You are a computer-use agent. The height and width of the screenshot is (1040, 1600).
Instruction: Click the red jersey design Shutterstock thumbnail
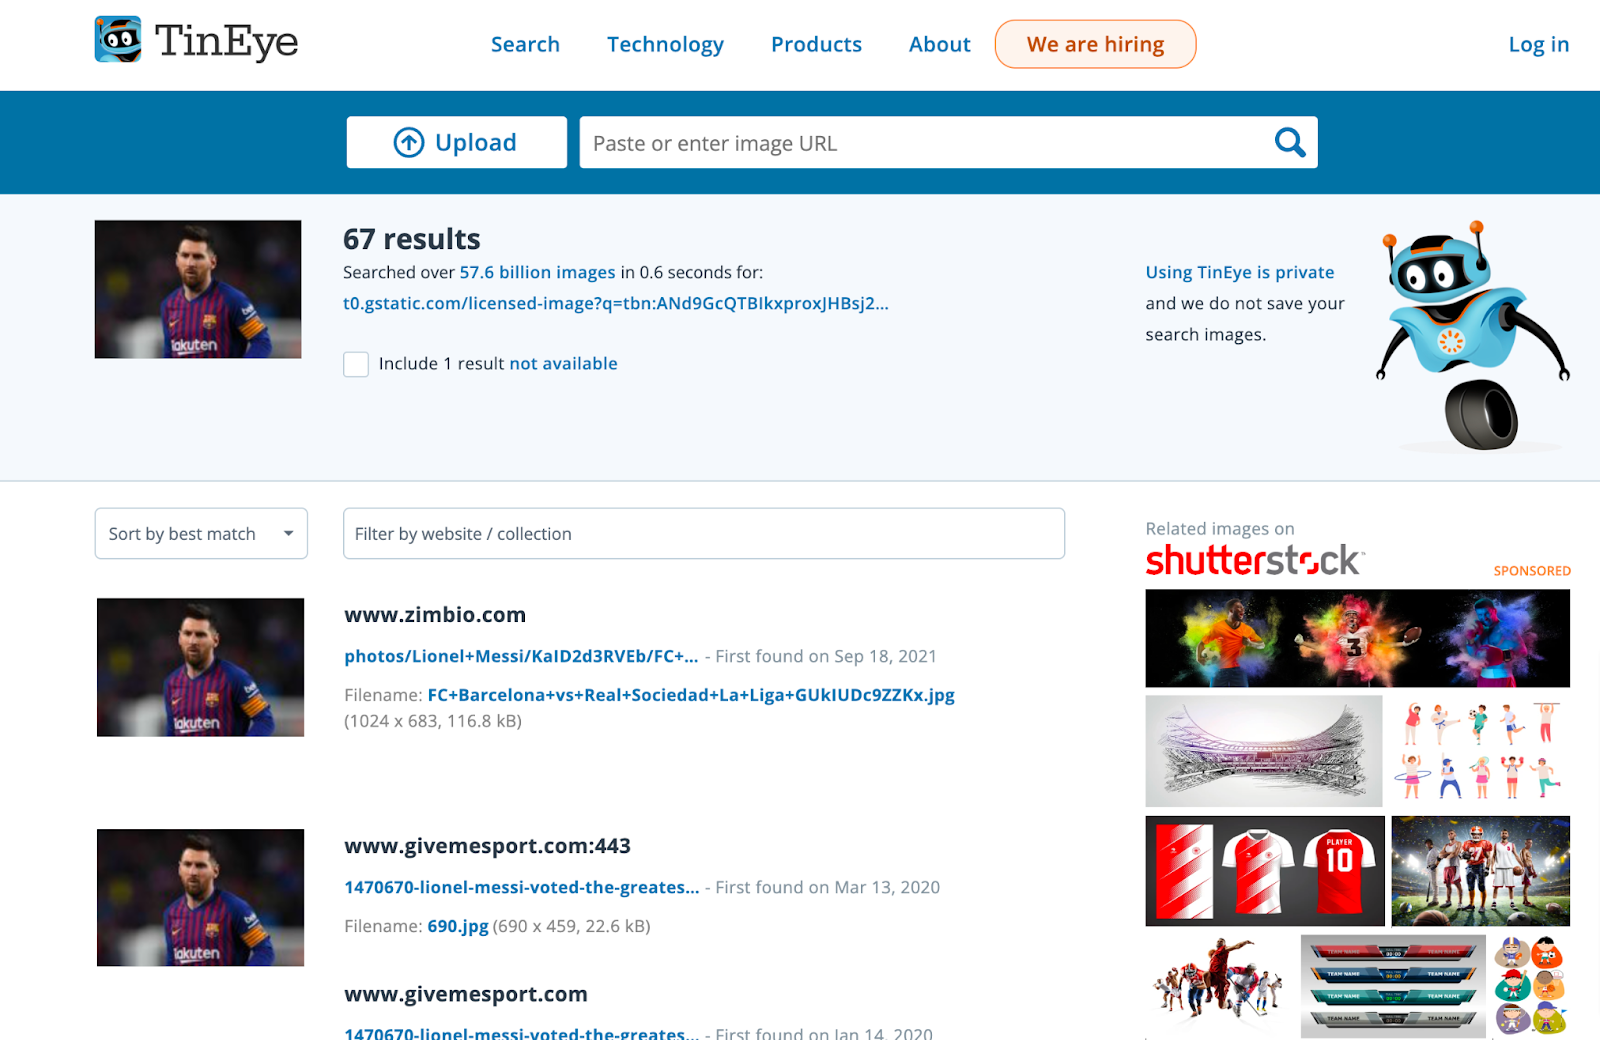point(1264,870)
